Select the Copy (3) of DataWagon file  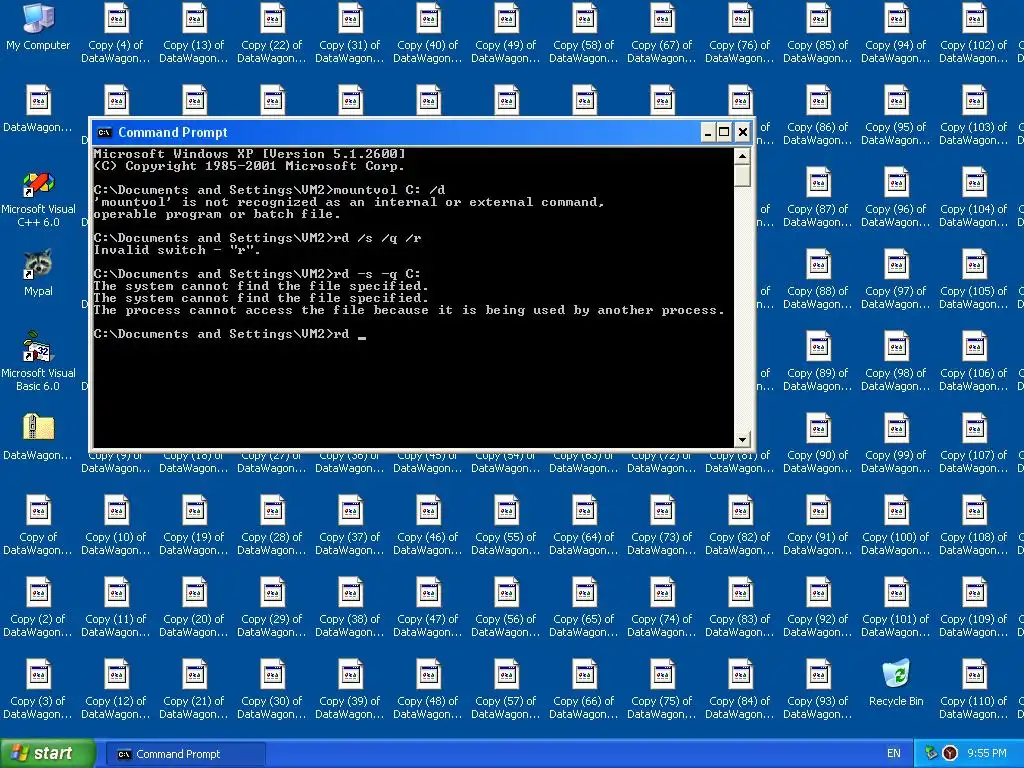pos(38,688)
